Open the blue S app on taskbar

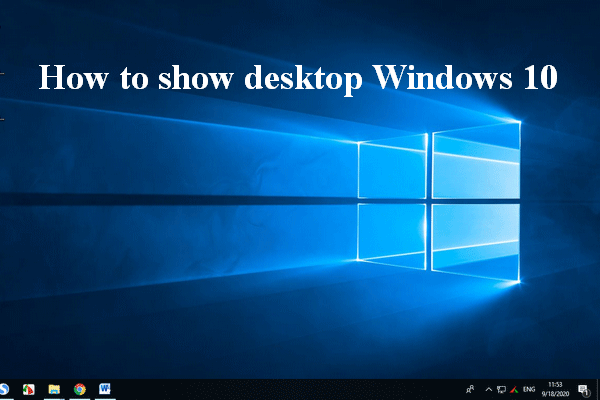click(x=4, y=389)
